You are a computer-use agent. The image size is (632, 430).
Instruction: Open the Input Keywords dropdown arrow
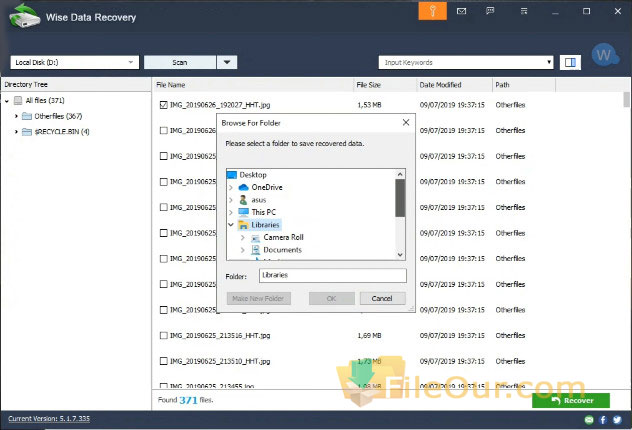coord(549,62)
